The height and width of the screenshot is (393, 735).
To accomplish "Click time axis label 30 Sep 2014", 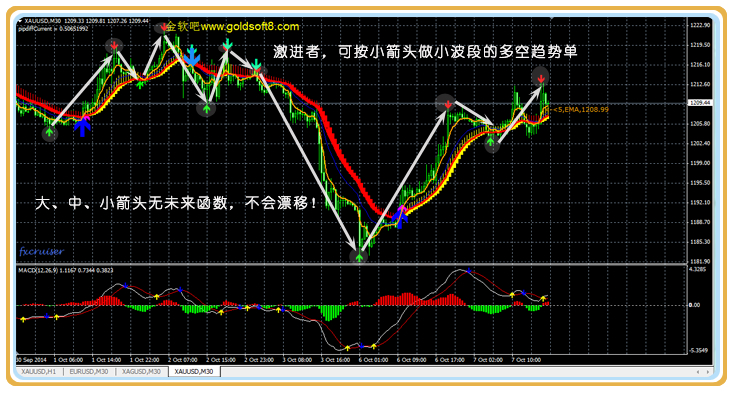I will pyautogui.click(x=31, y=360).
